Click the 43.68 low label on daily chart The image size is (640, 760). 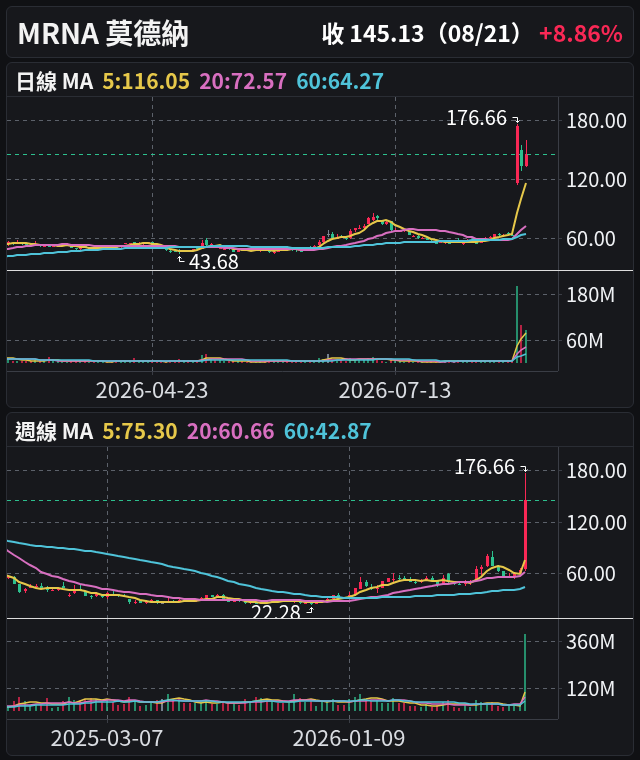coord(214,262)
